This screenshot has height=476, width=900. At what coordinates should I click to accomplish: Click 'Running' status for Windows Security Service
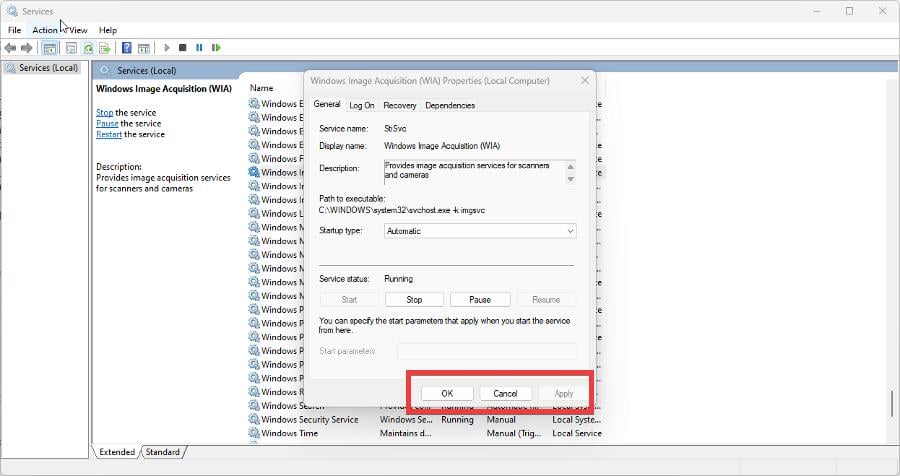coord(457,419)
